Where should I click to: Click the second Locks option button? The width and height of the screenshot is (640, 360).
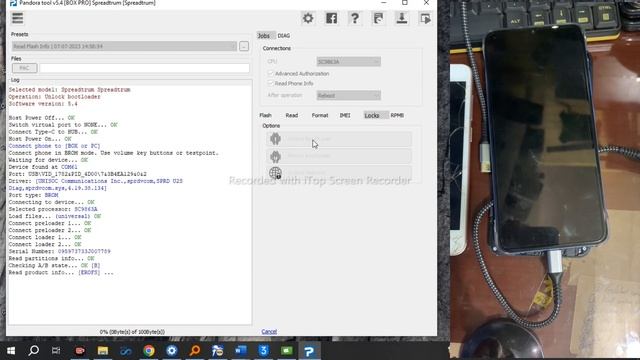tap(339, 156)
